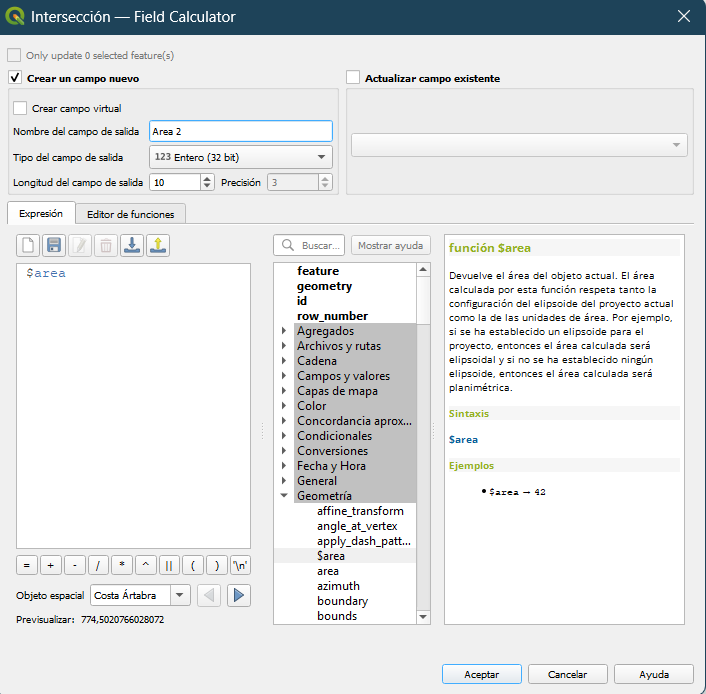Expand the Agregados function group
This screenshot has width=706, height=694.
pyautogui.click(x=285, y=331)
